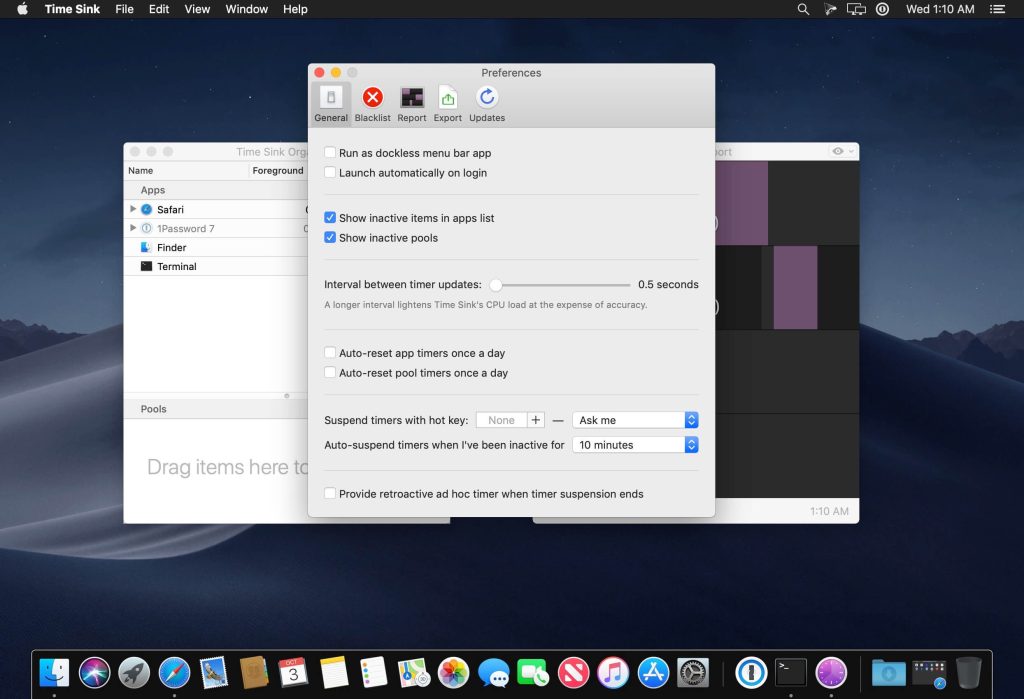Screen dimensions: 1024x699
Task: Open 1Password from the Dock
Action: click(x=750, y=672)
